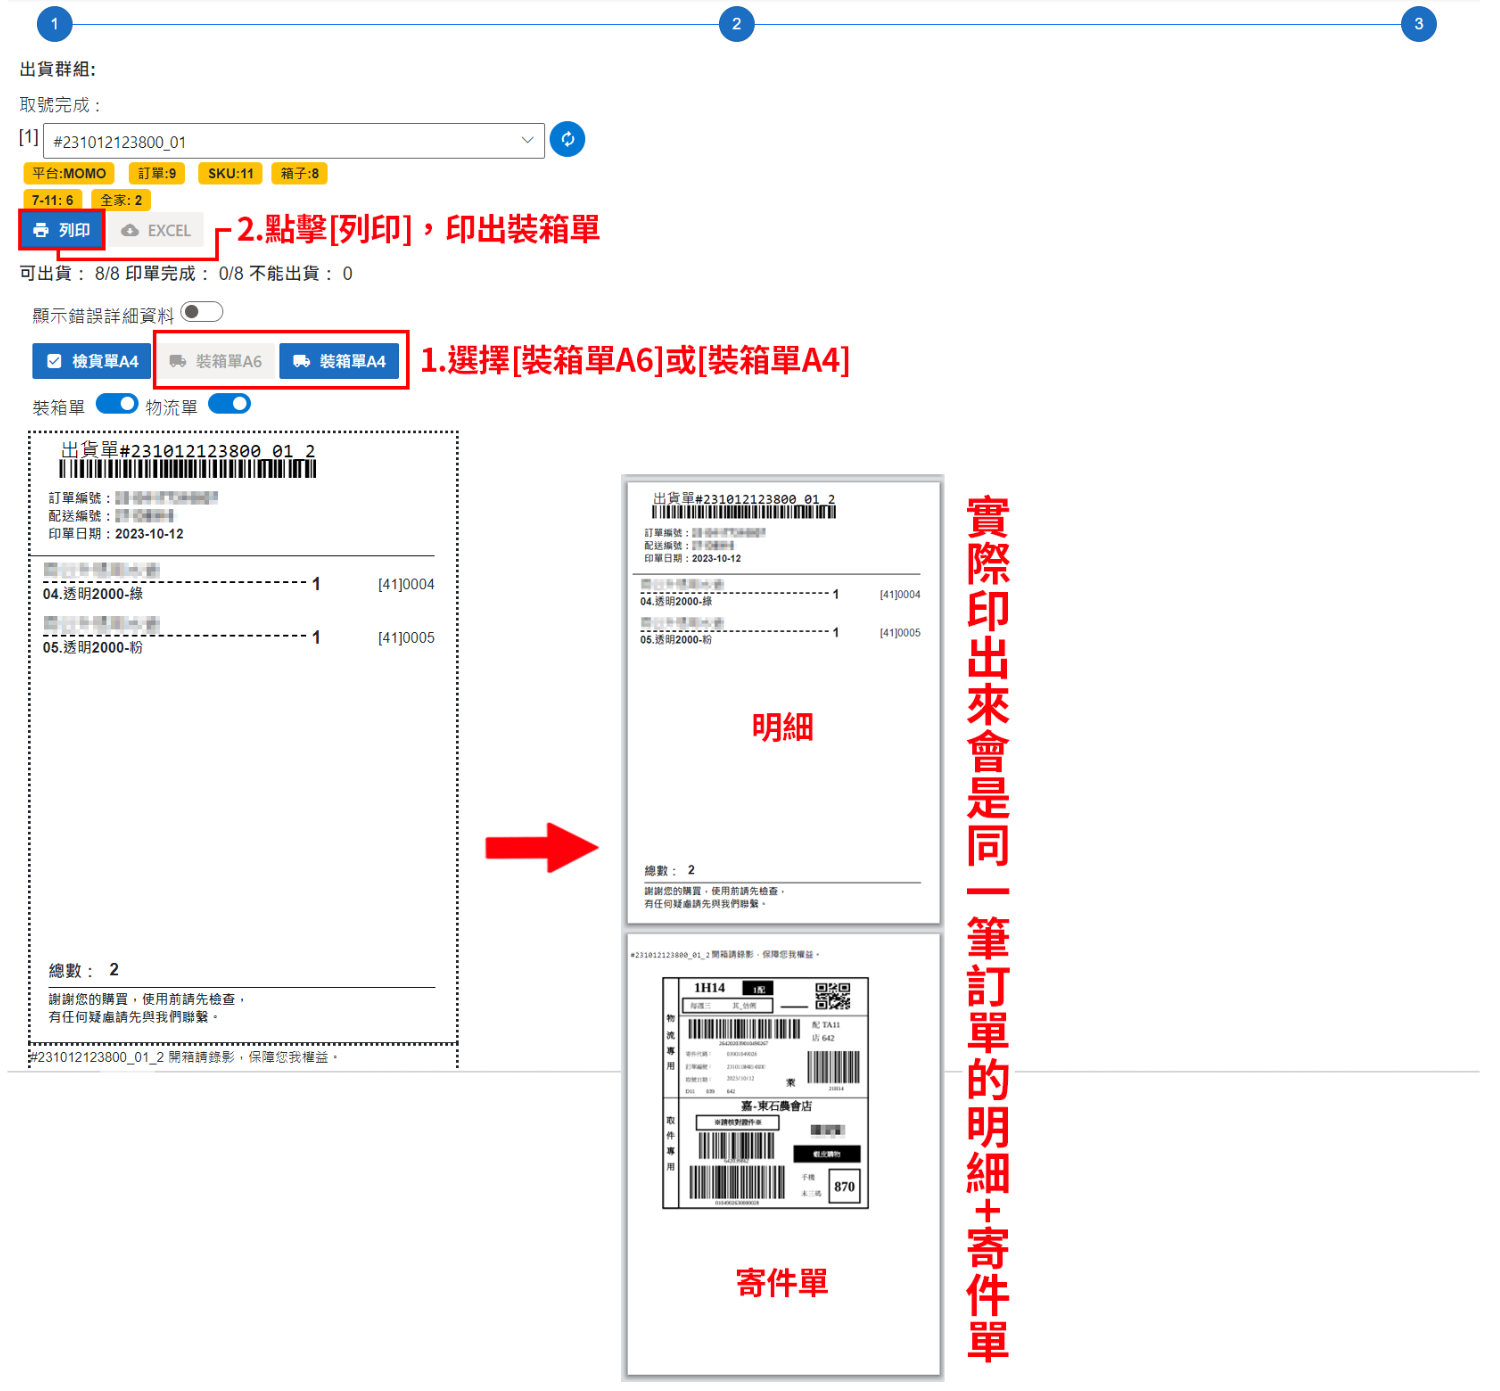Viewport: 1500px width, 1391px height.
Task: Select the 檢貨單A4 tab
Action: pos(92,361)
